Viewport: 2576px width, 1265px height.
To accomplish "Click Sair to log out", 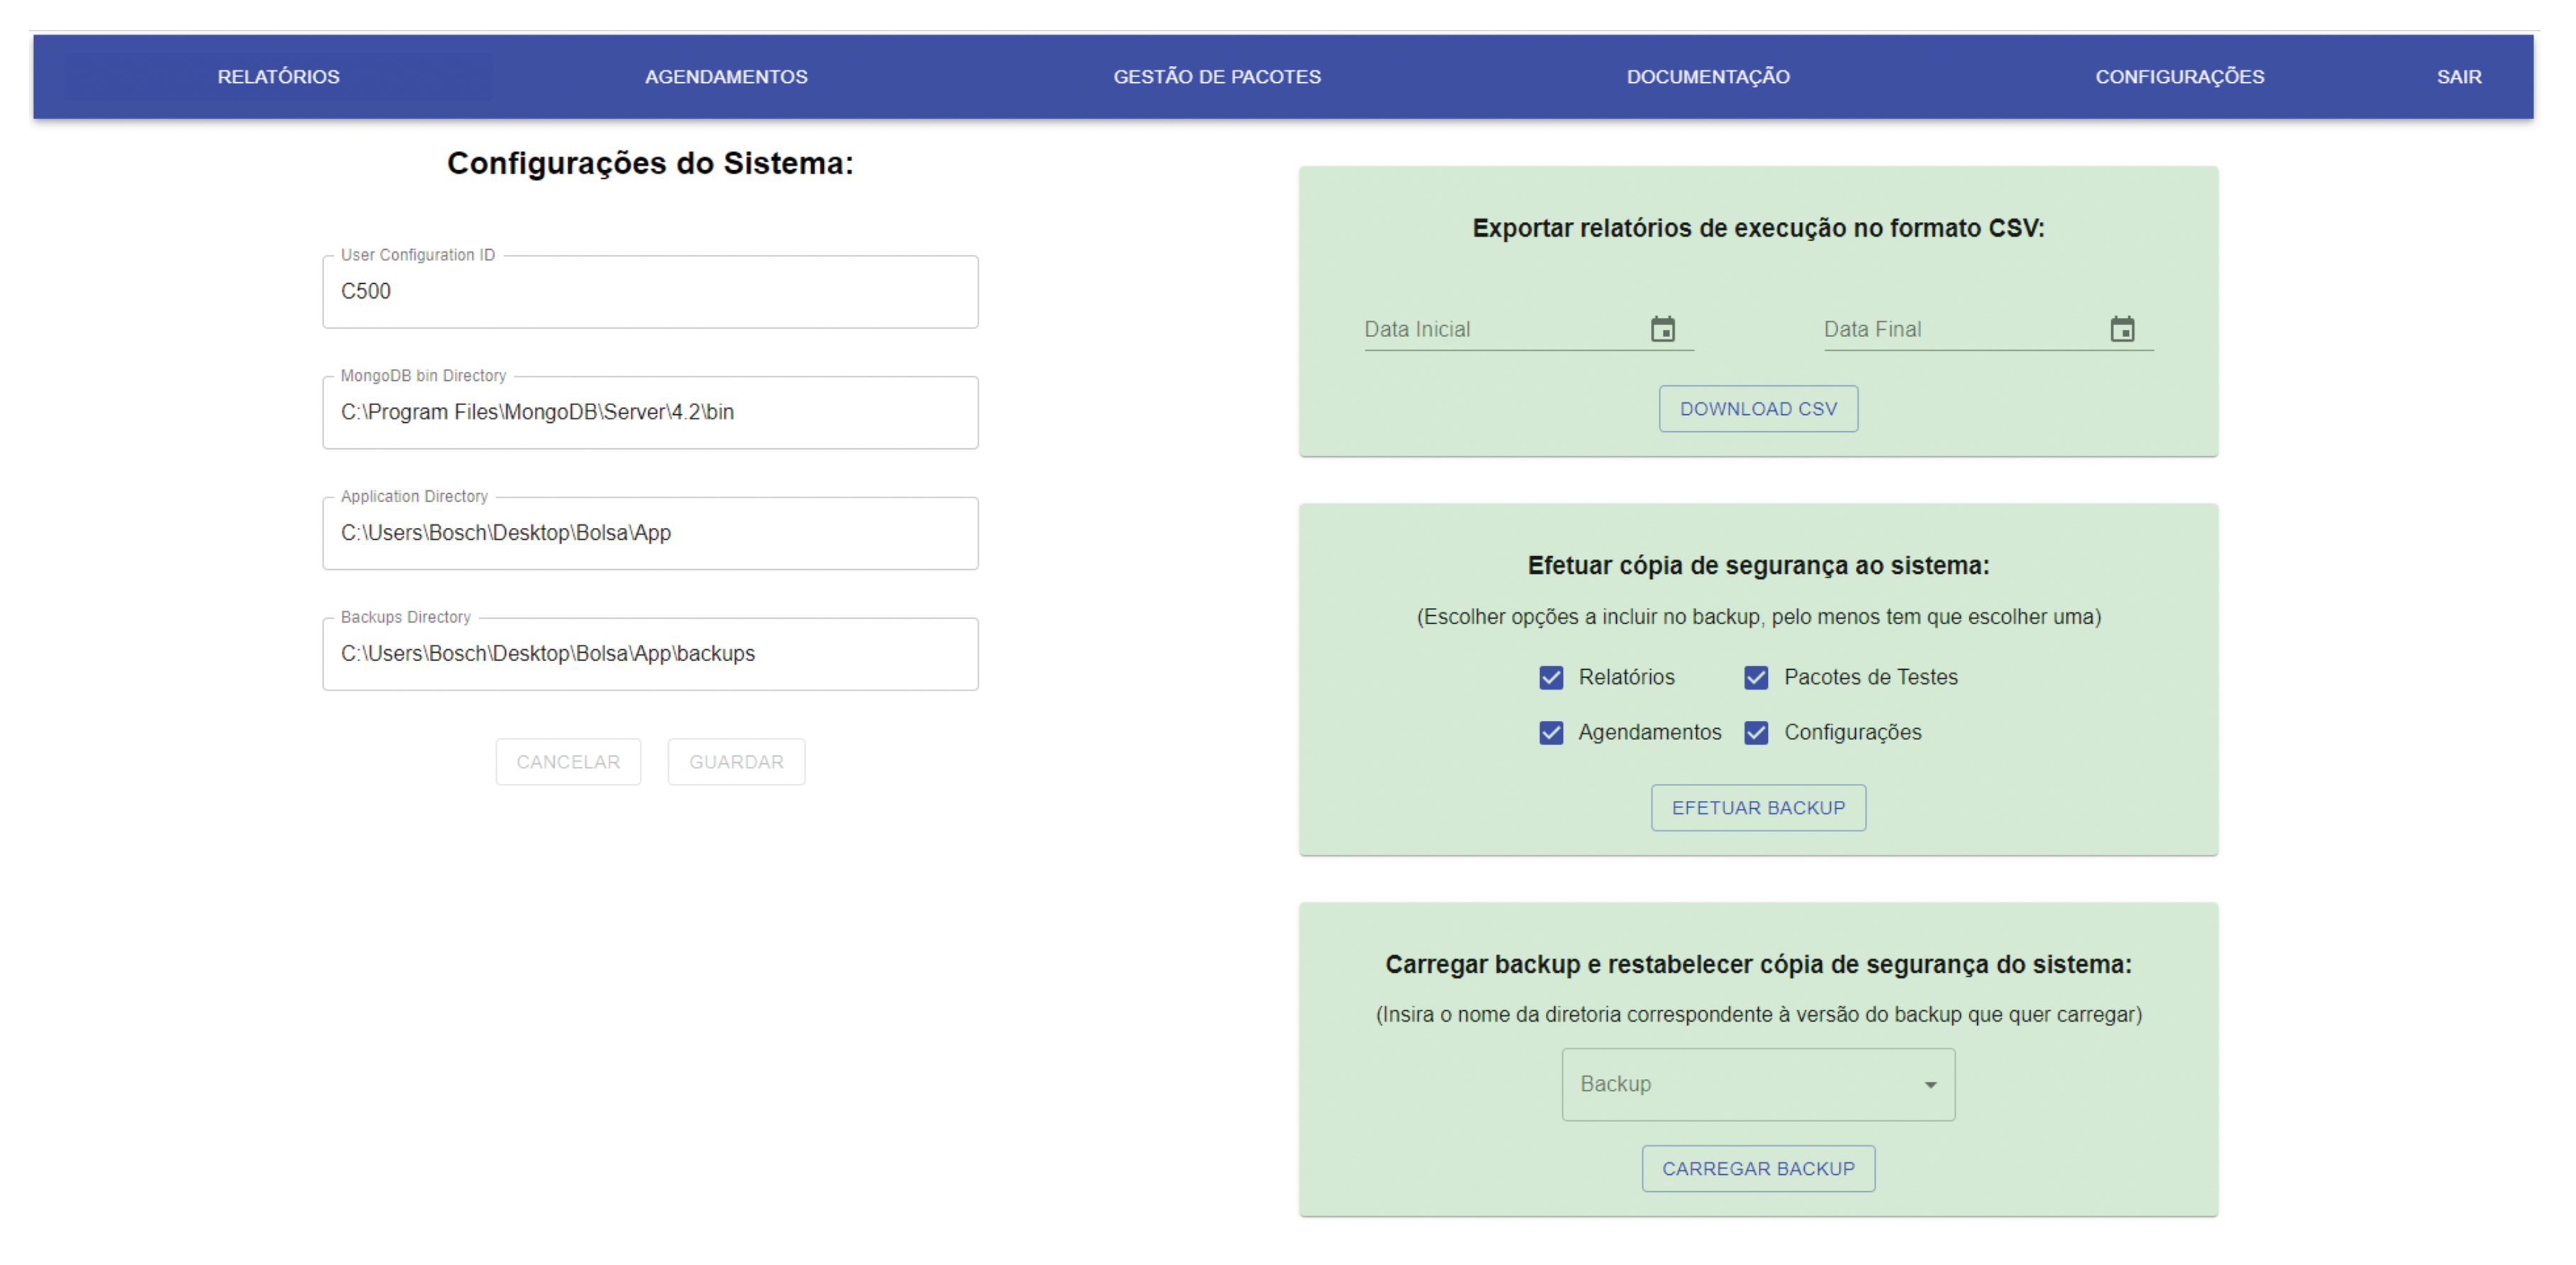I will coord(2459,77).
